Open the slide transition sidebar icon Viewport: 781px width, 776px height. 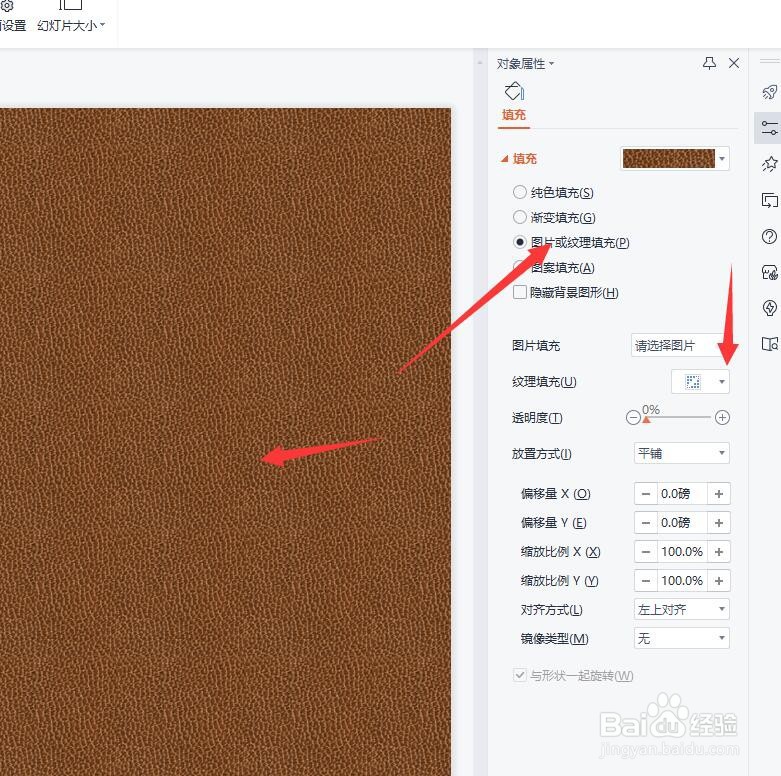pyautogui.click(x=770, y=200)
